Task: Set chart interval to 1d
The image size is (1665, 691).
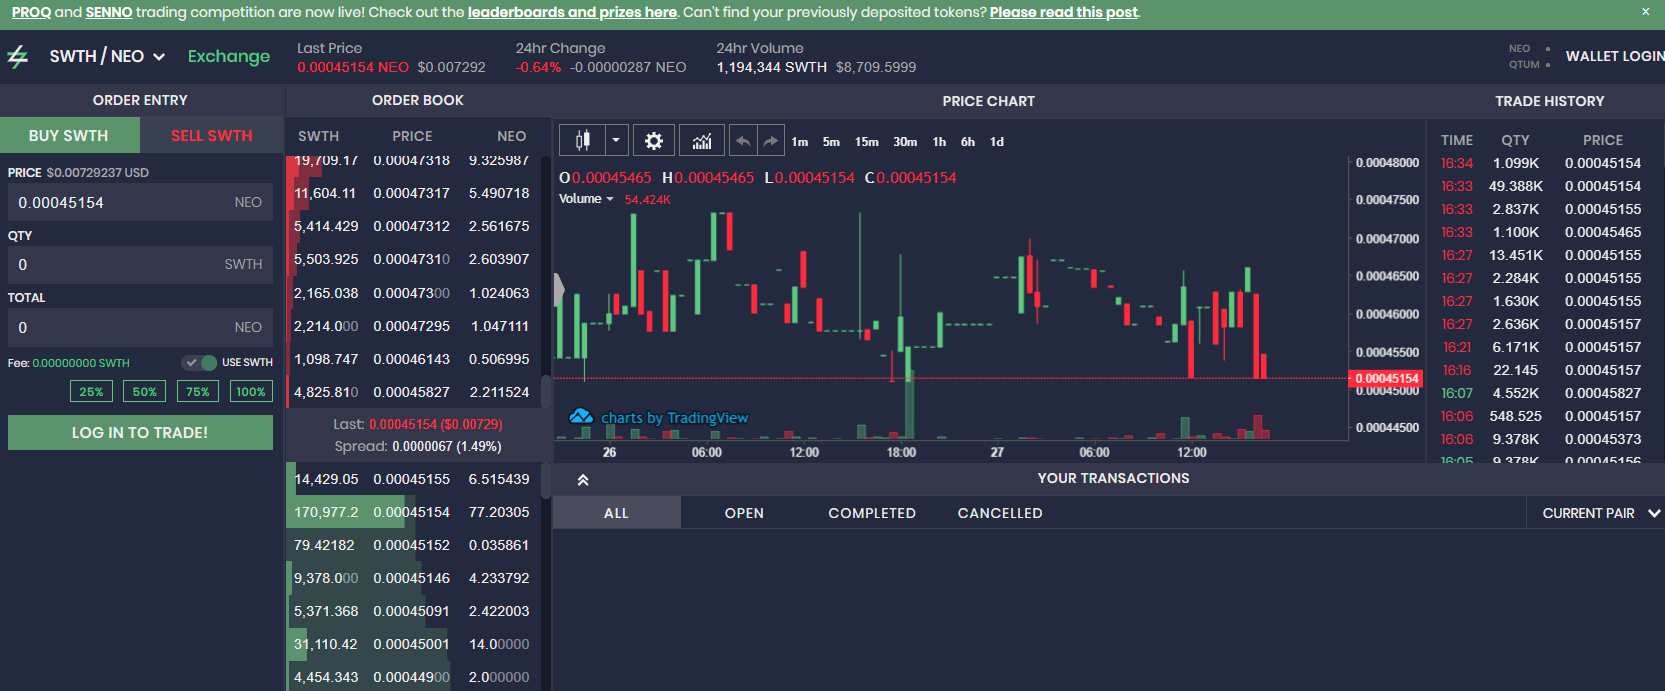Action: 997,142
